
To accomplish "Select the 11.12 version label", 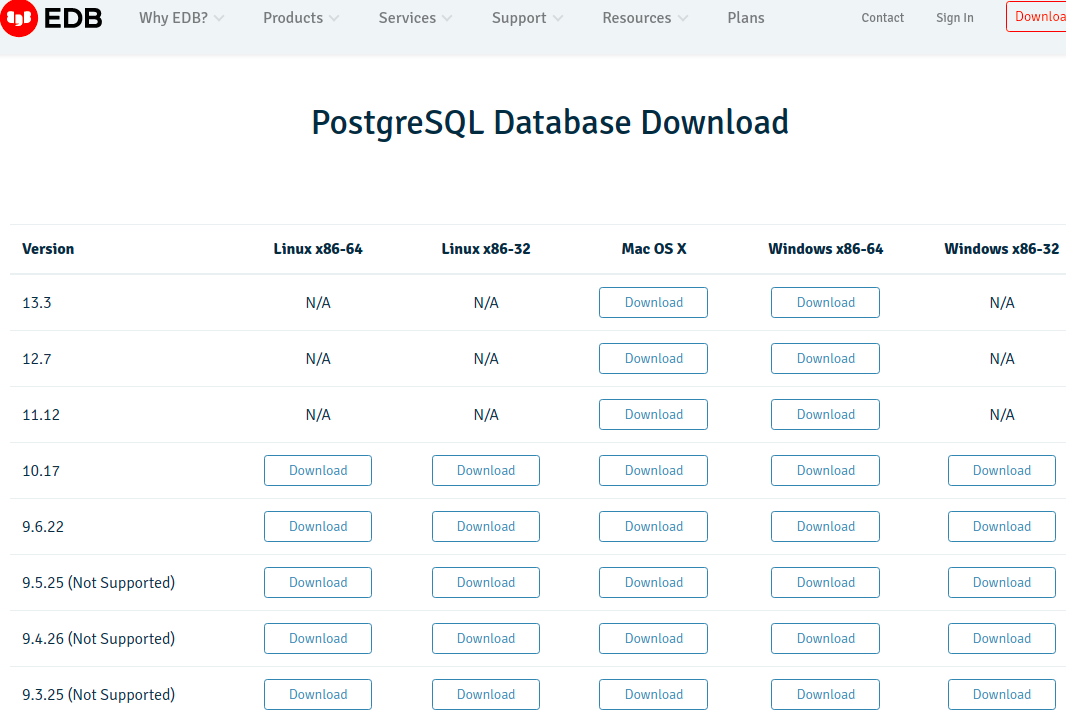I will coord(41,415).
